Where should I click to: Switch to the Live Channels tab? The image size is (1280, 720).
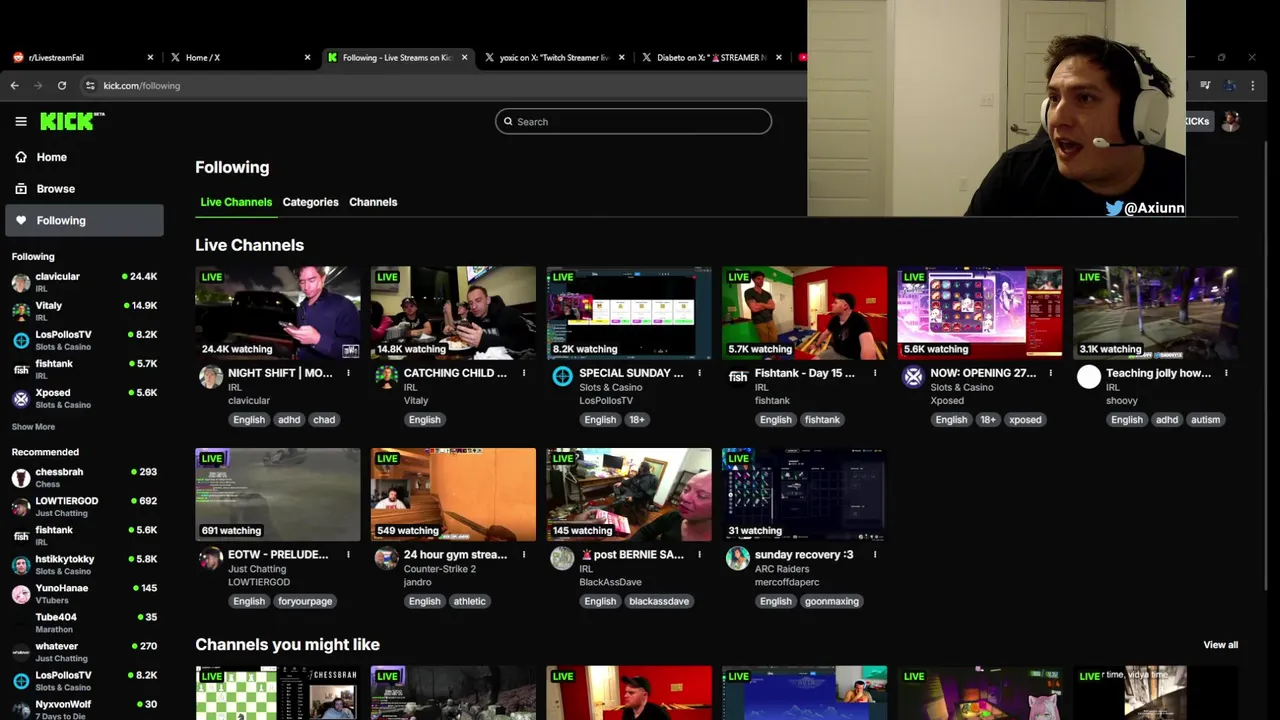pyautogui.click(x=236, y=202)
